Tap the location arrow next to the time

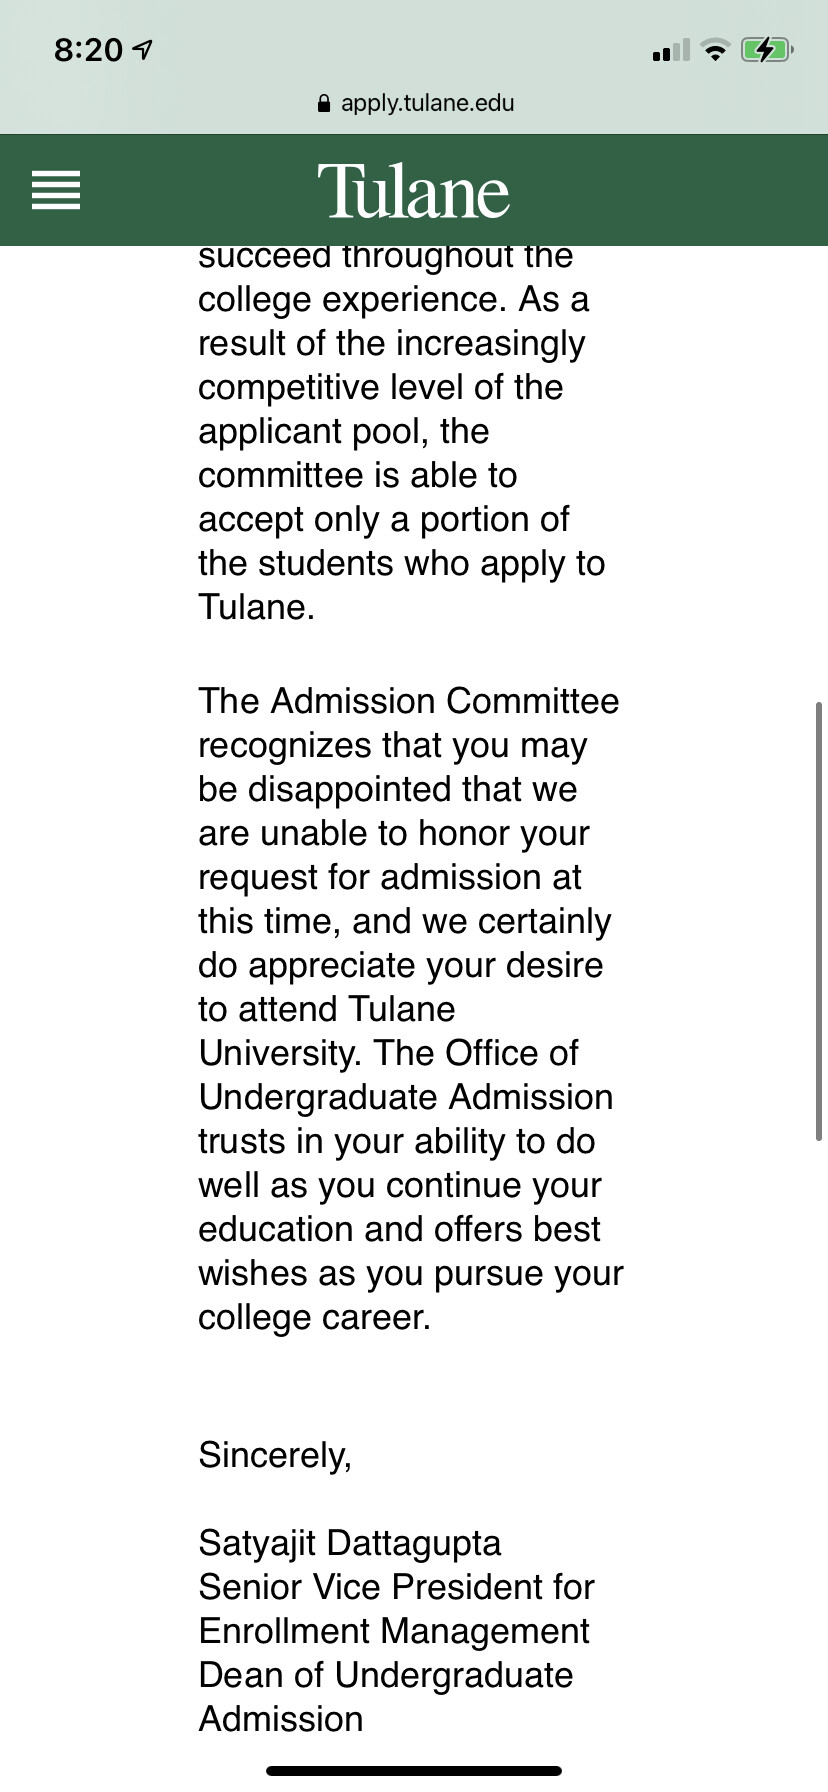click(143, 49)
